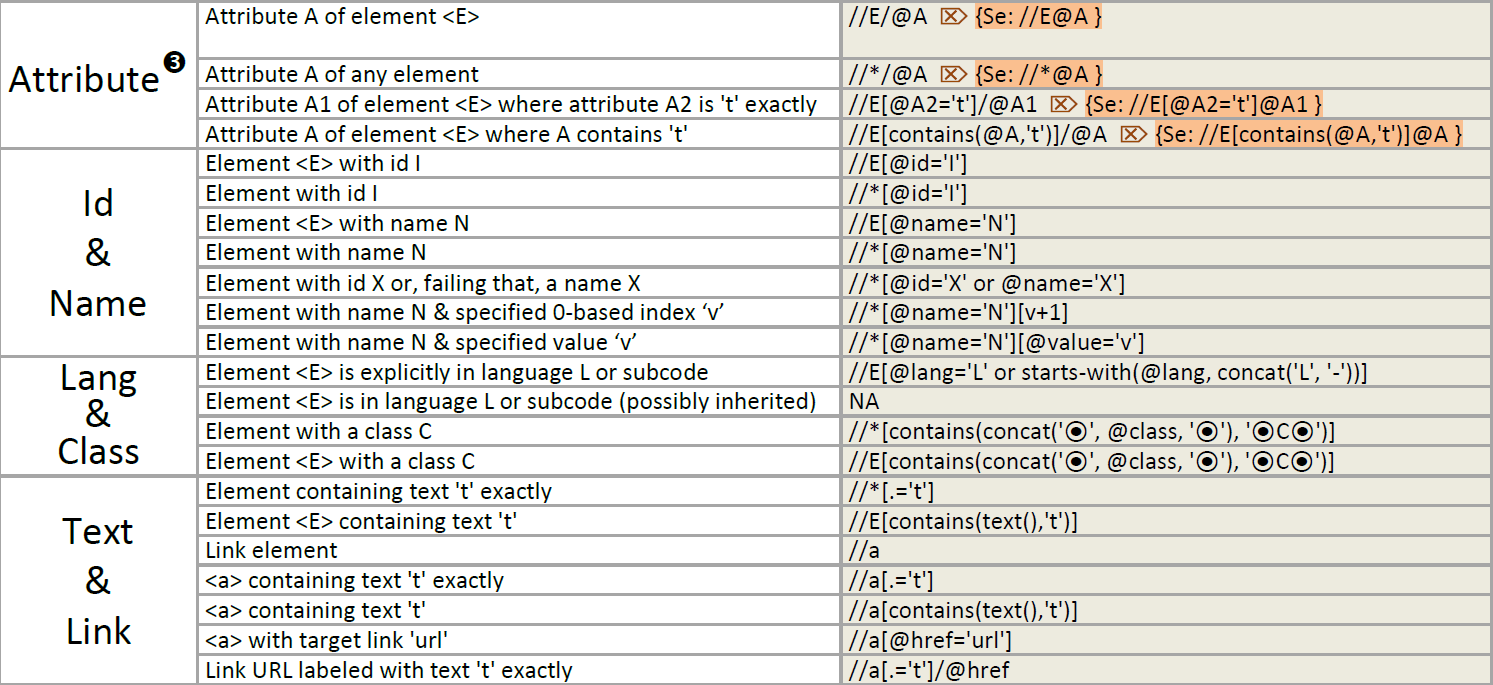The height and width of the screenshot is (685, 1493).
Task: Click the arrow icon after //E/@A
Action: point(952,17)
